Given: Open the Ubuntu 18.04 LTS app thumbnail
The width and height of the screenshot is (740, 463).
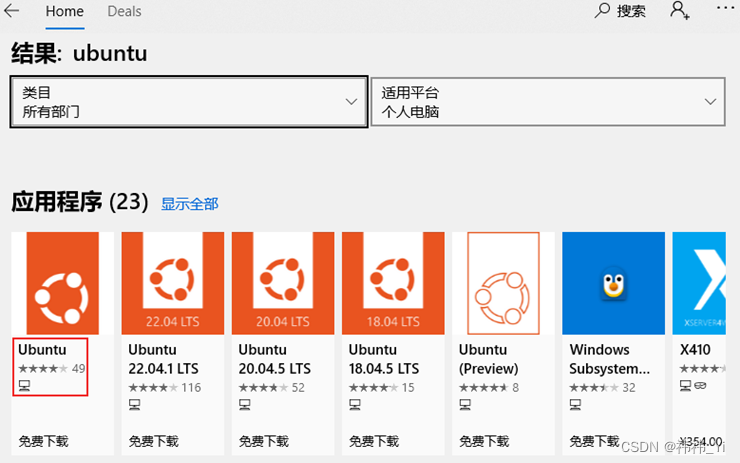Looking at the screenshot, I should (393, 283).
